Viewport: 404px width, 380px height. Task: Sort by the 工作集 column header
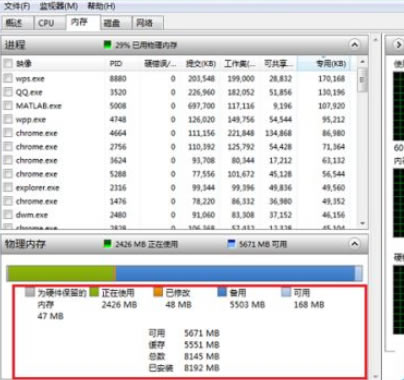[x=240, y=63]
